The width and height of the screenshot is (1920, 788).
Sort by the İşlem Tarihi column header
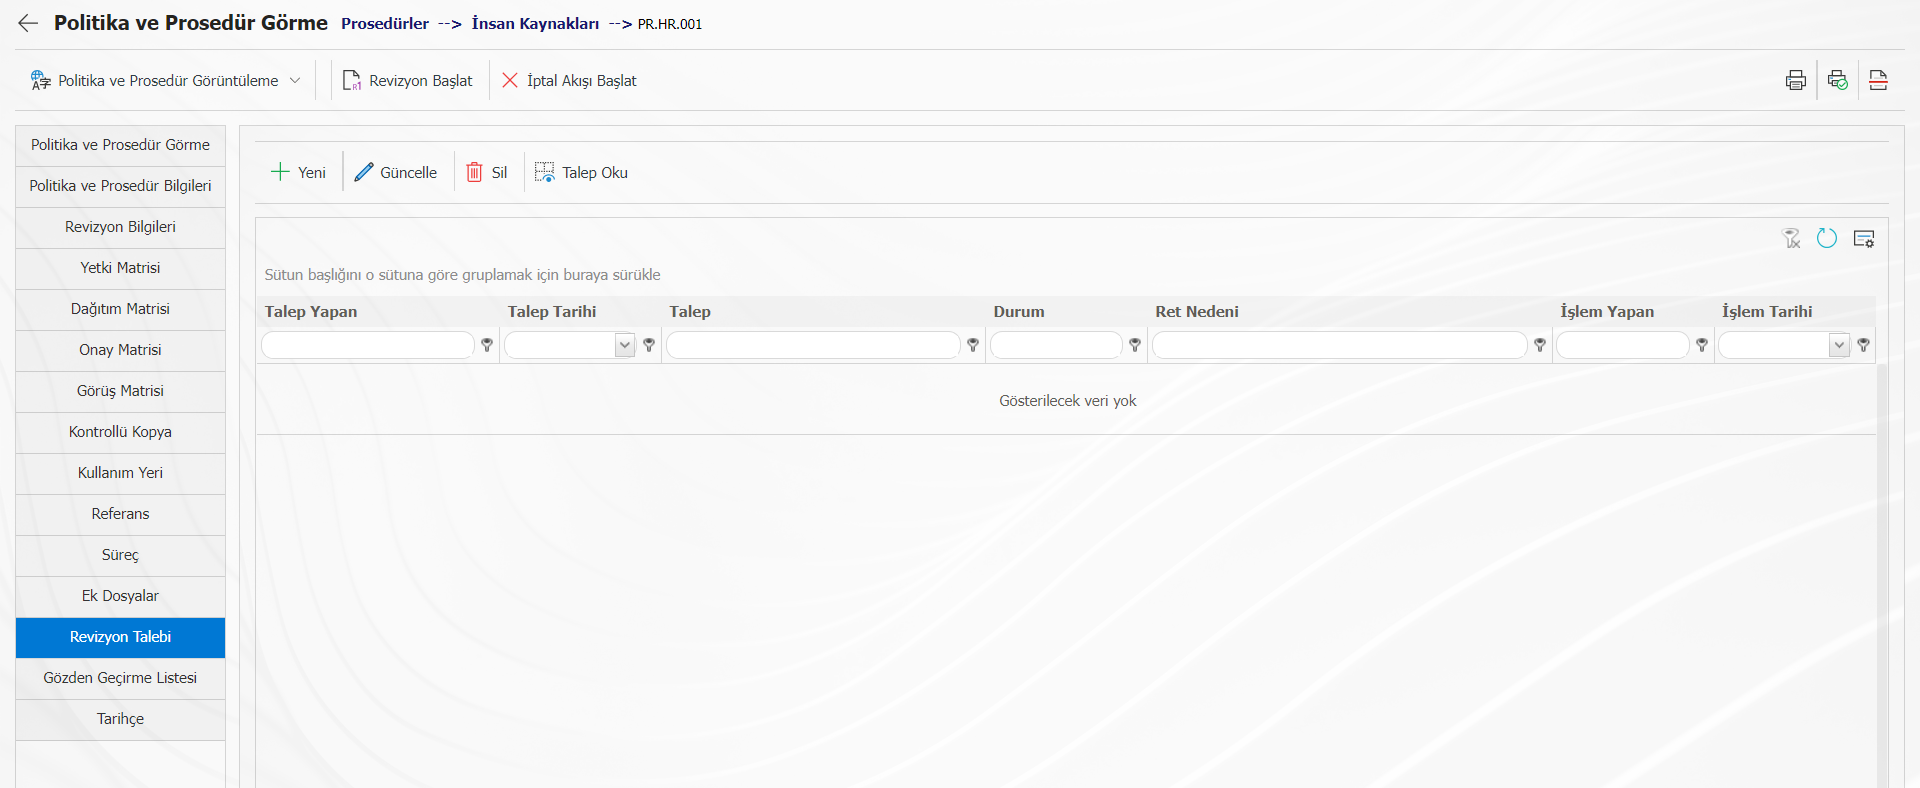[1767, 312]
